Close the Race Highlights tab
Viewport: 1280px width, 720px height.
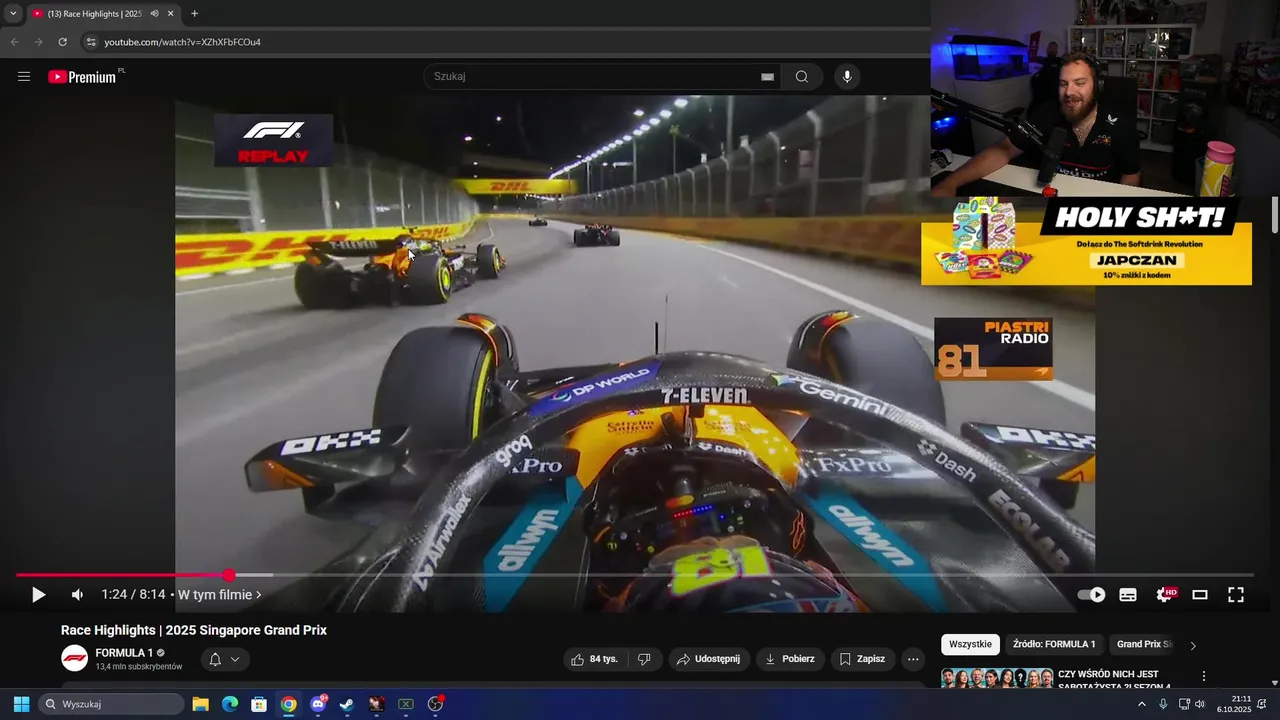point(170,14)
